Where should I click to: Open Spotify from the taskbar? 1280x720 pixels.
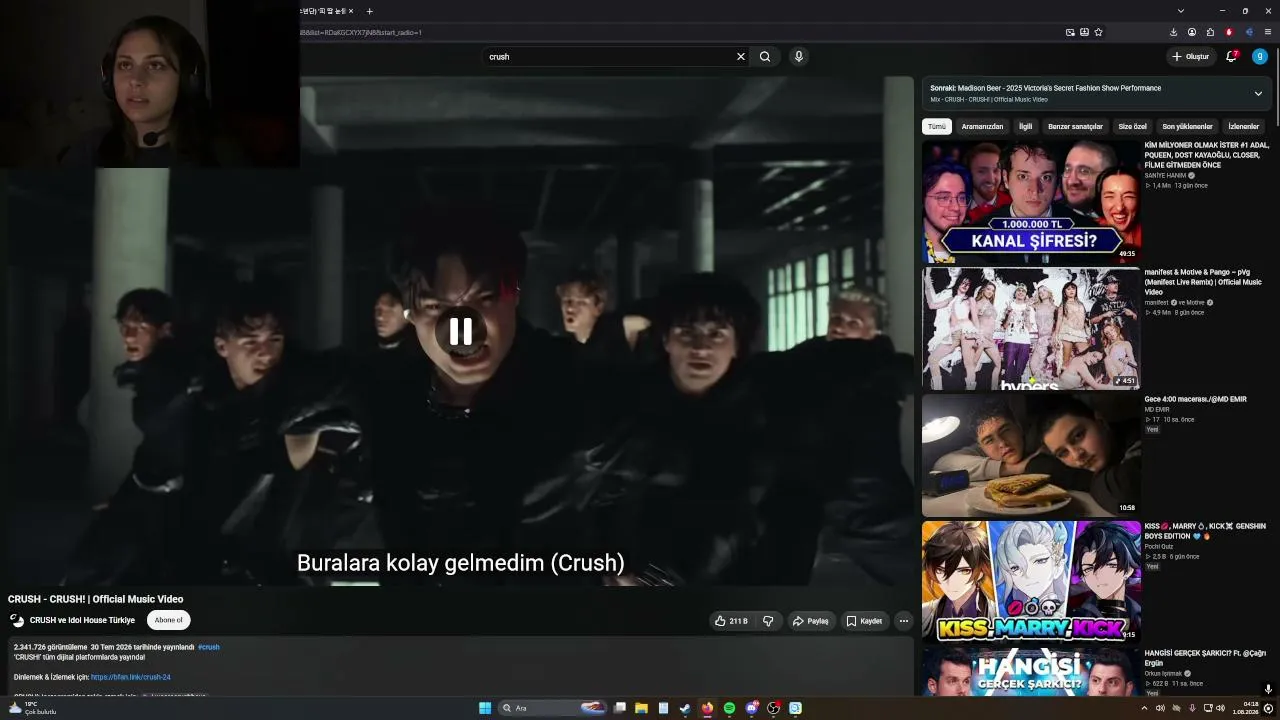click(729, 708)
